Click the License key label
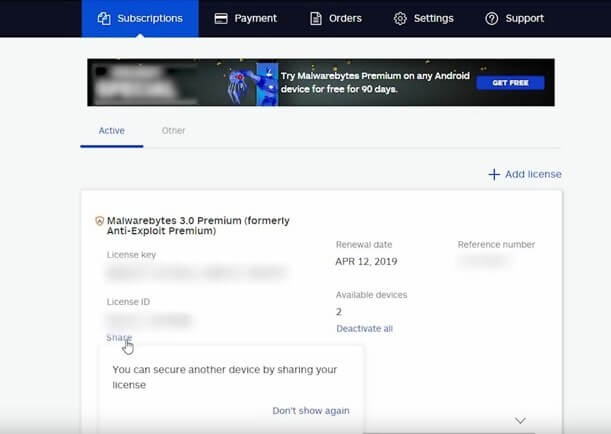This screenshot has height=434, width=611. tap(131, 255)
